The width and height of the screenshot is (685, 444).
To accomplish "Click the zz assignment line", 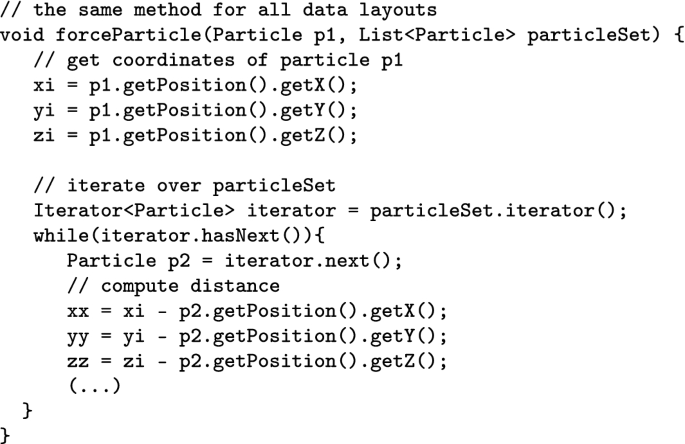I will coord(257,361).
